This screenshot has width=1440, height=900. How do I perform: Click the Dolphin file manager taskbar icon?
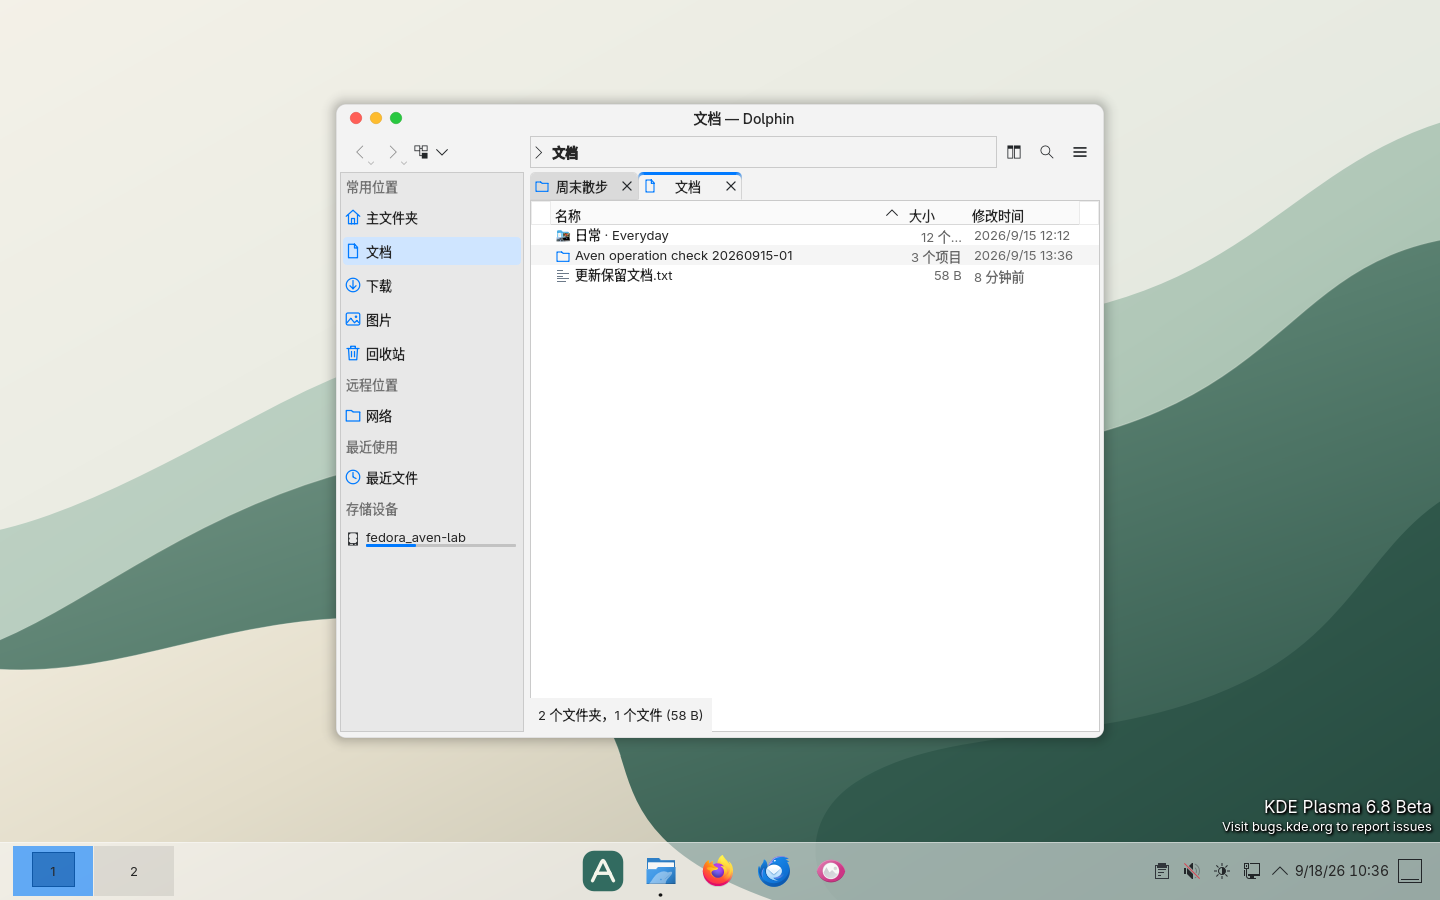point(661,871)
